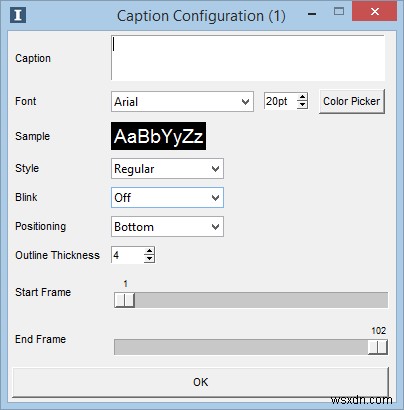Click the Outline Thickness value field

pos(128,255)
